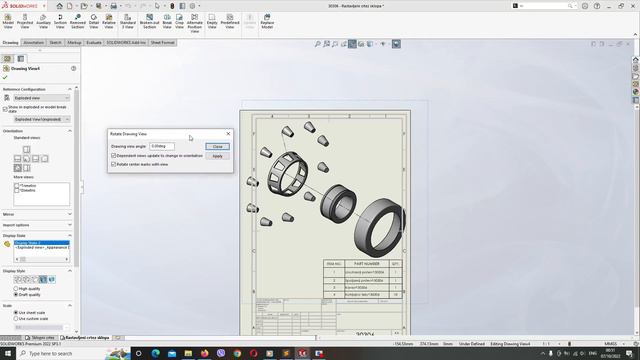Select the highlighted isometric standard view icon
Screen dimensions: 640x360
18,168
